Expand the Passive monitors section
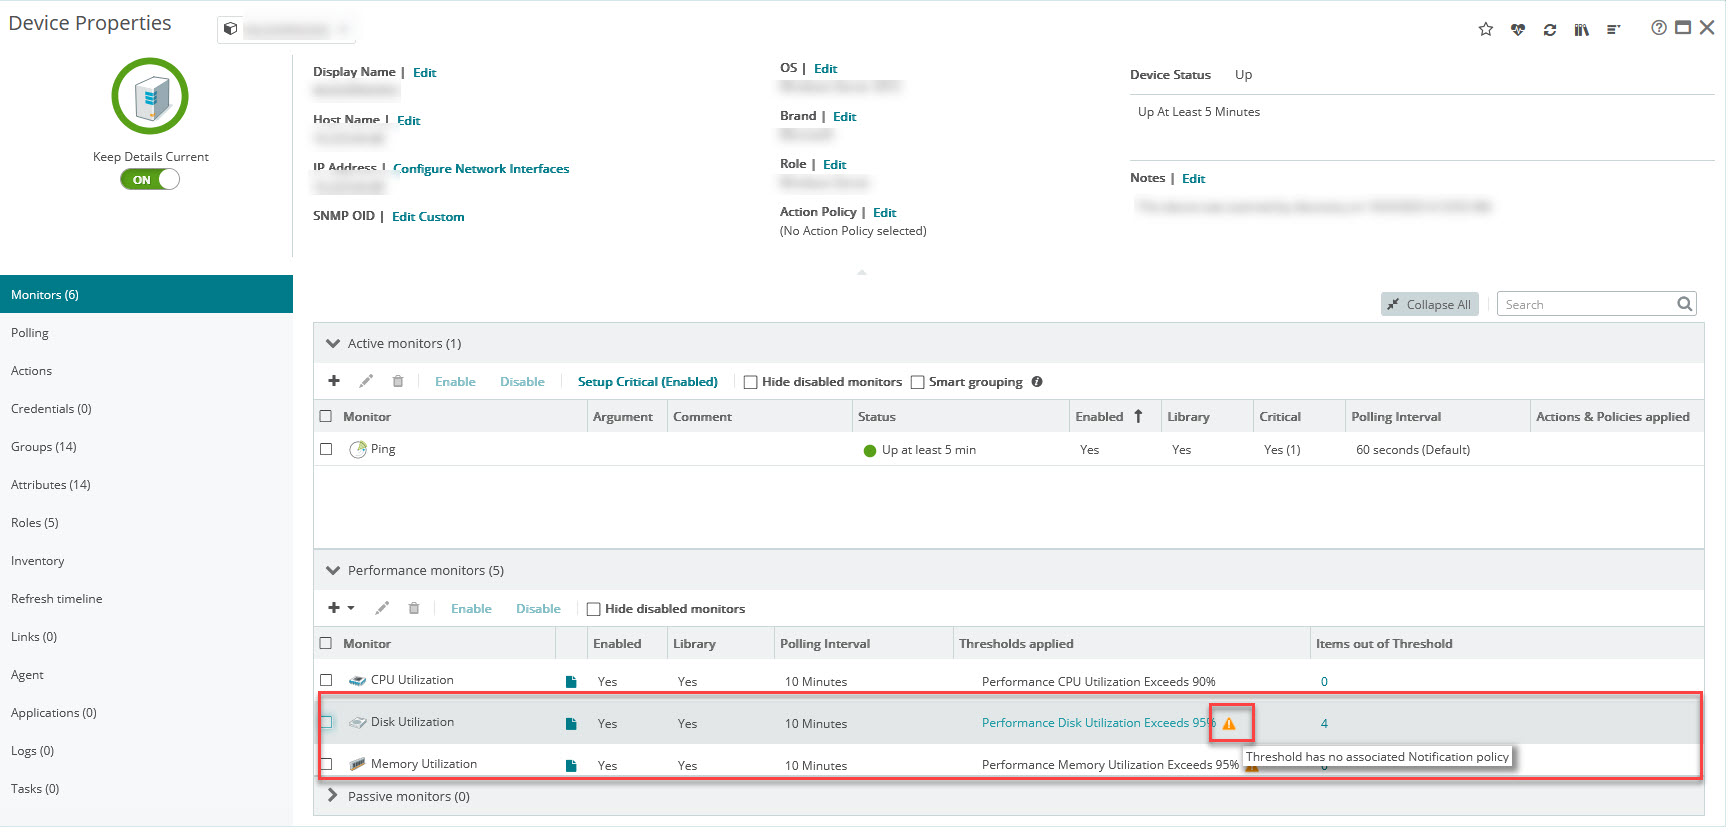1736x837 pixels. (333, 796)
